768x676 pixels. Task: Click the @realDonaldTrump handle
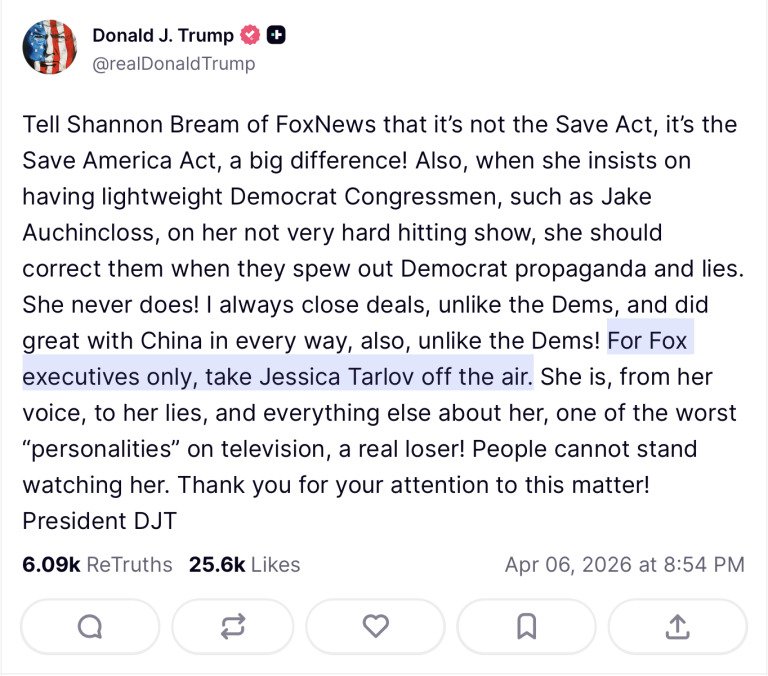click(x=173, y=63)
